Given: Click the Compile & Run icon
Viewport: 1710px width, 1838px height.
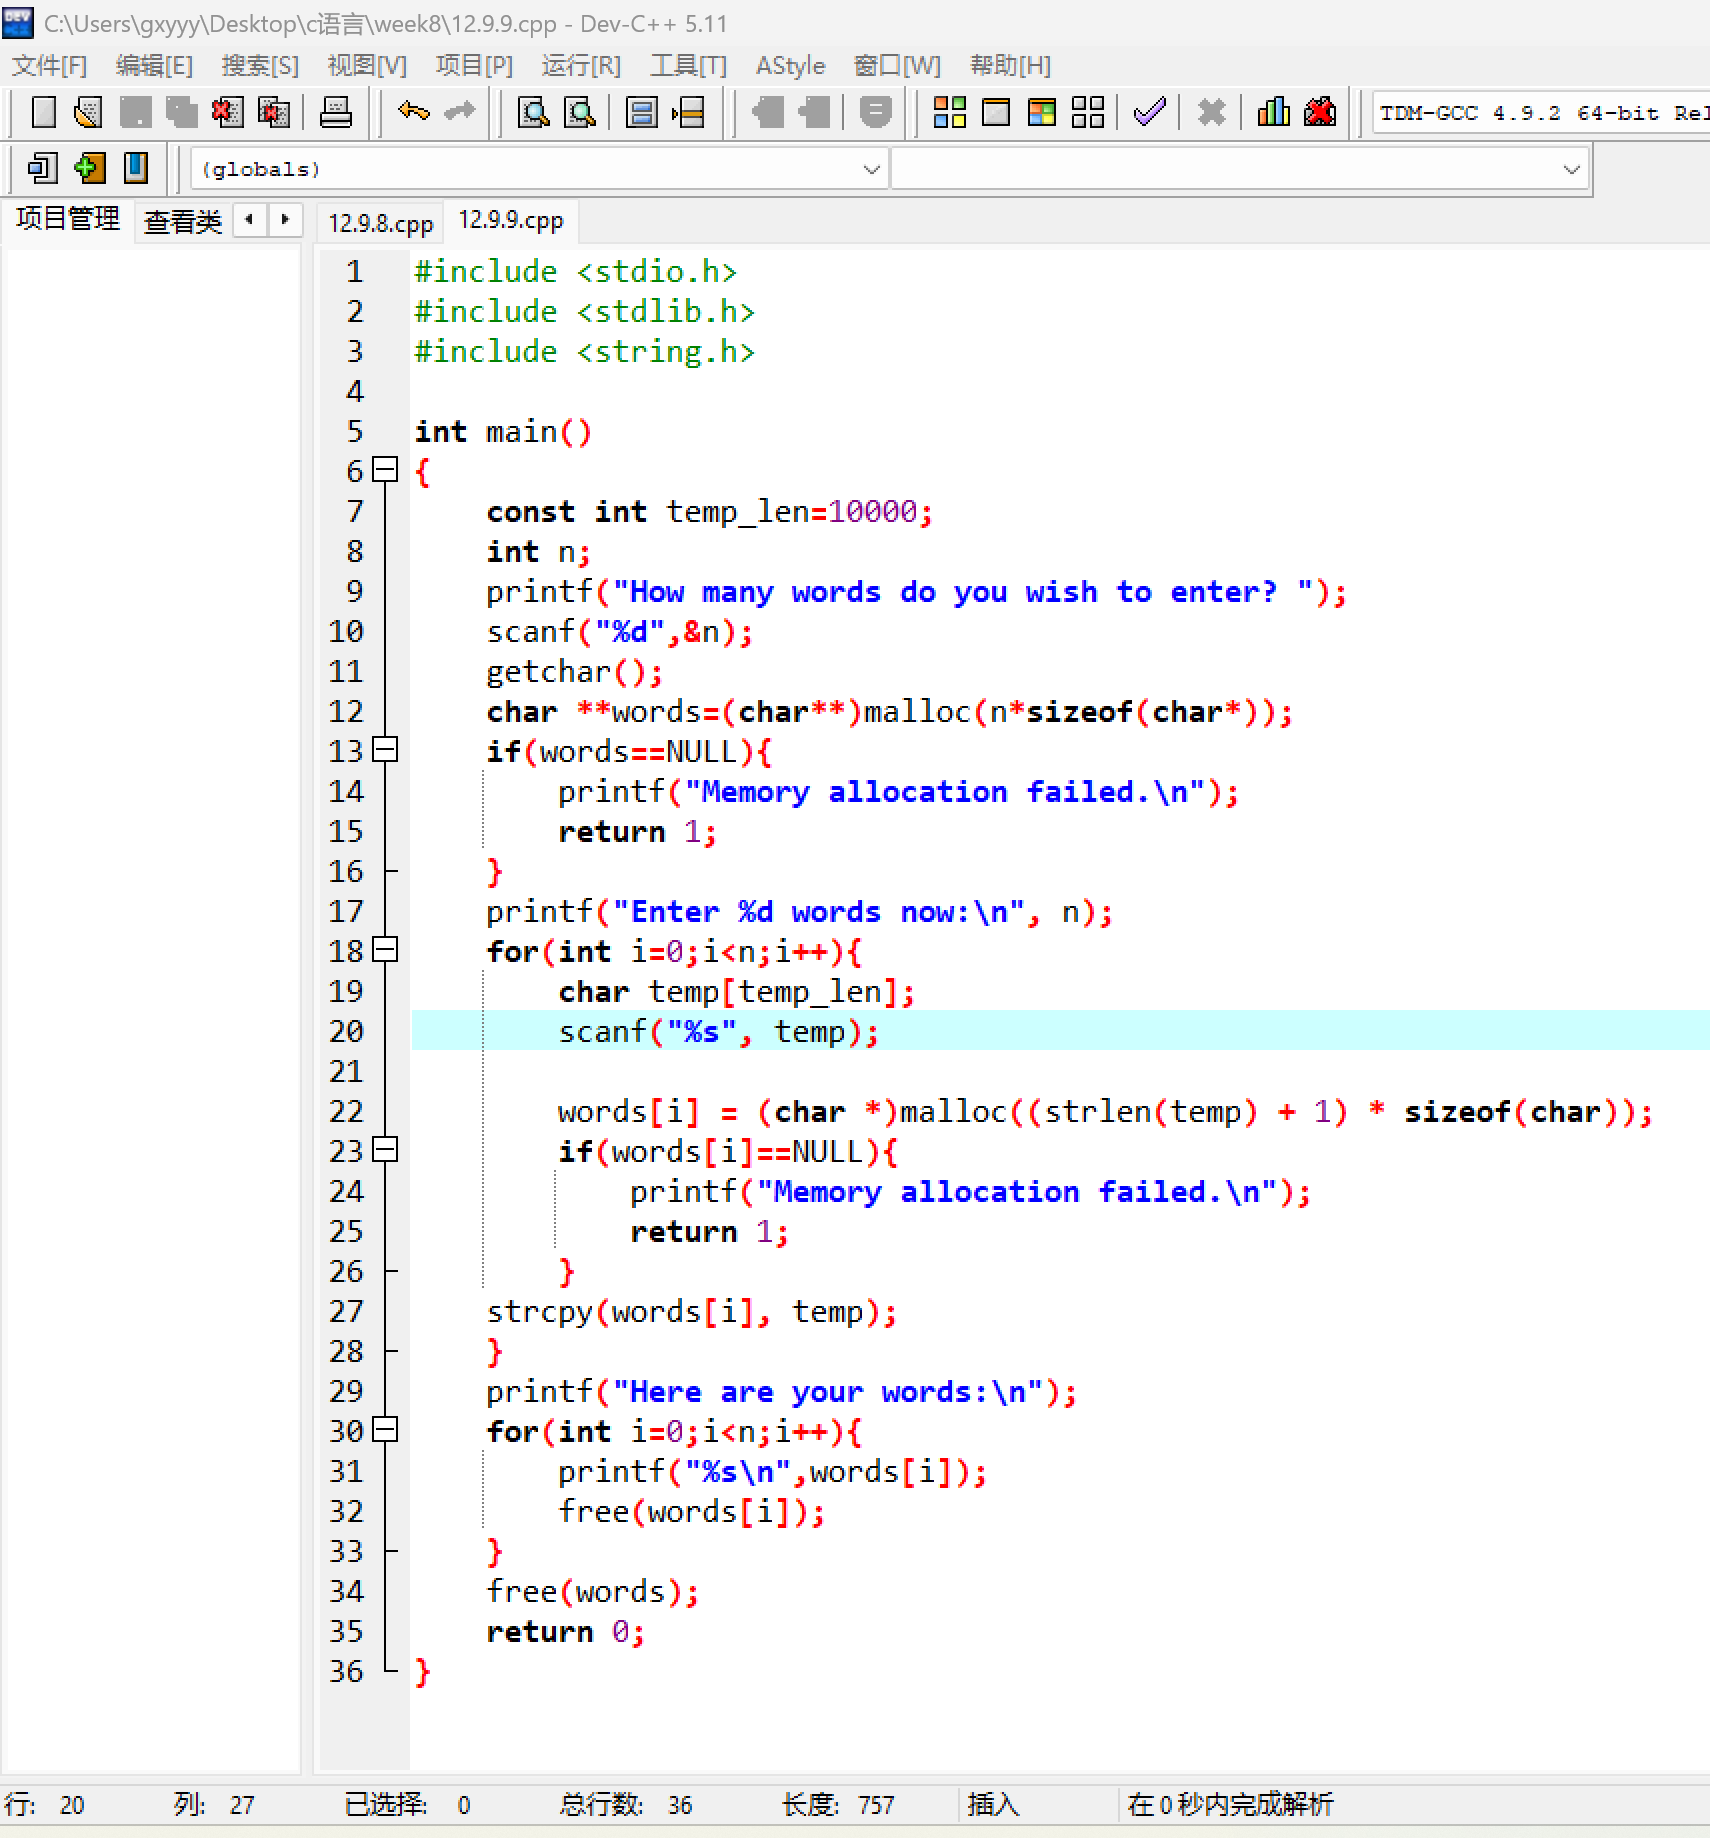Looking at the screenshot, I should pos(1042,112).
